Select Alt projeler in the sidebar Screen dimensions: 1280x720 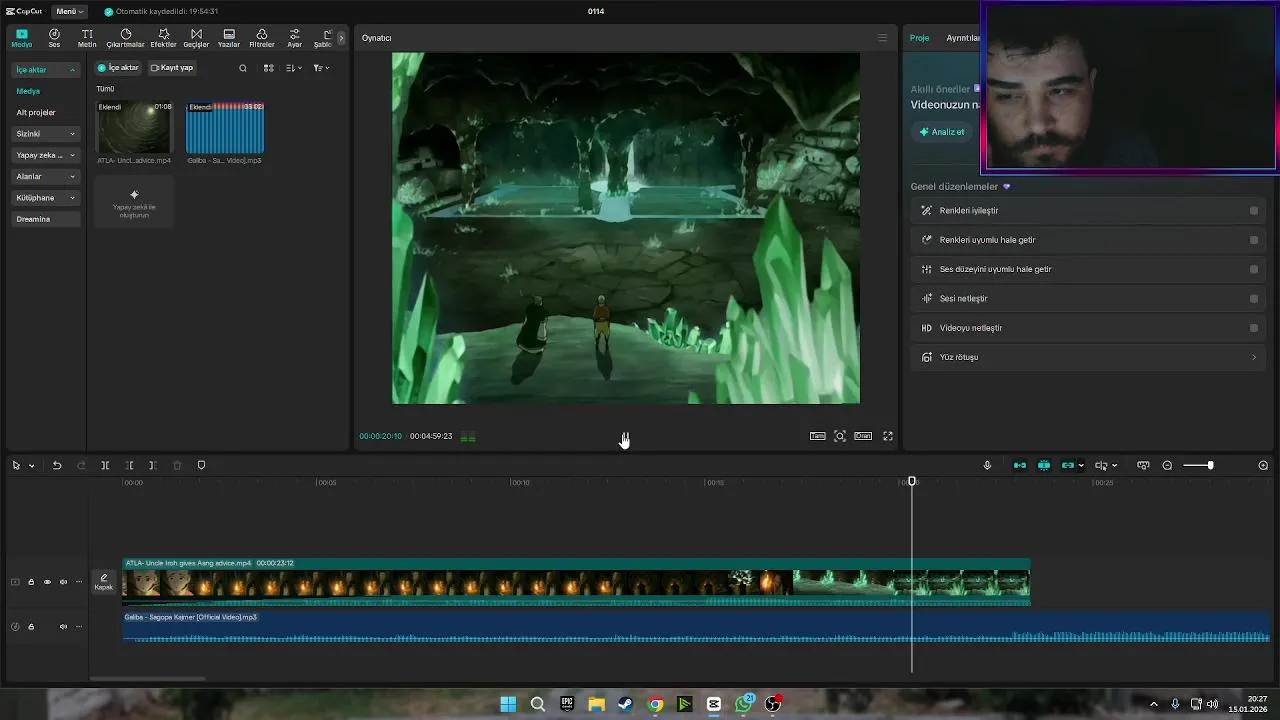coord(36,112)
